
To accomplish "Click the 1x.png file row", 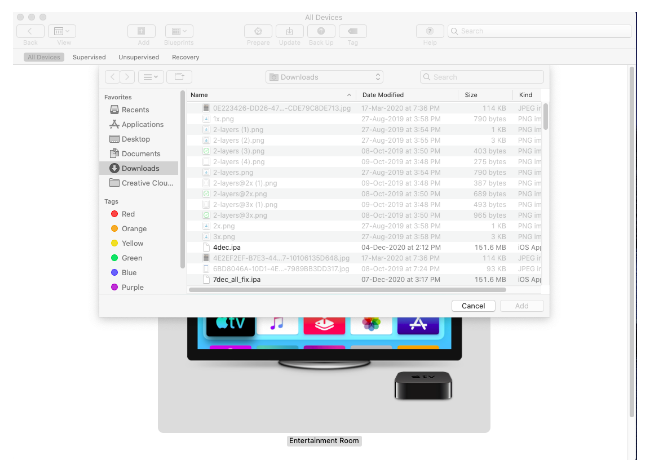I will click(x=364, y=119).
